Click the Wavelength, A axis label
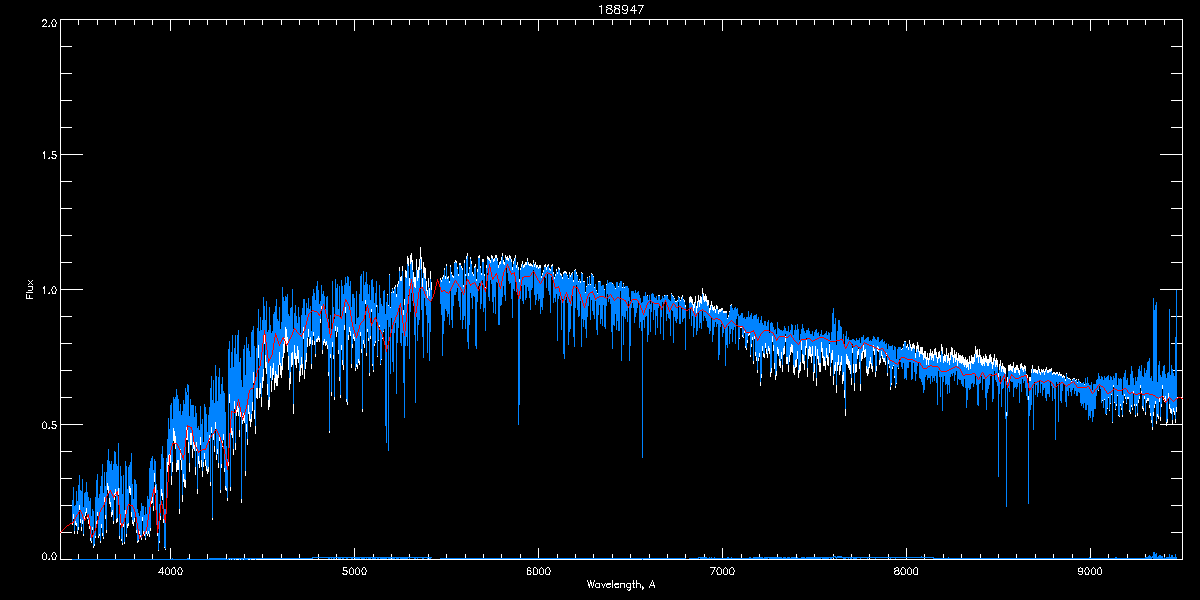This screenshot has width=1200, height=600. (x=621, y=584)
